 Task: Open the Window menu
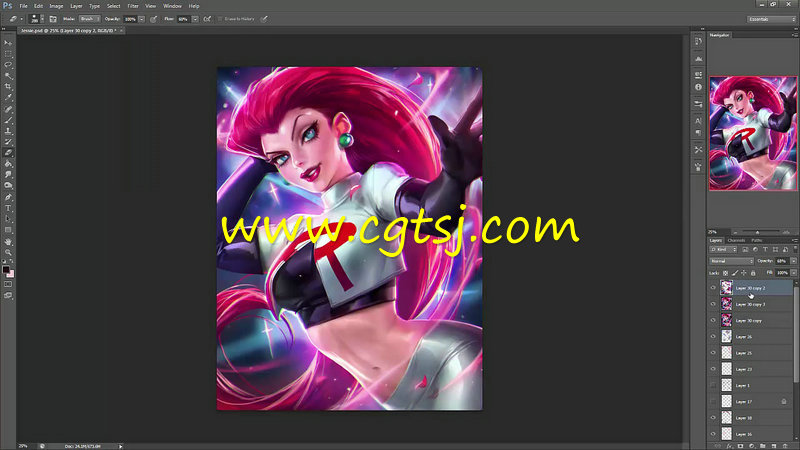[172, 6]
